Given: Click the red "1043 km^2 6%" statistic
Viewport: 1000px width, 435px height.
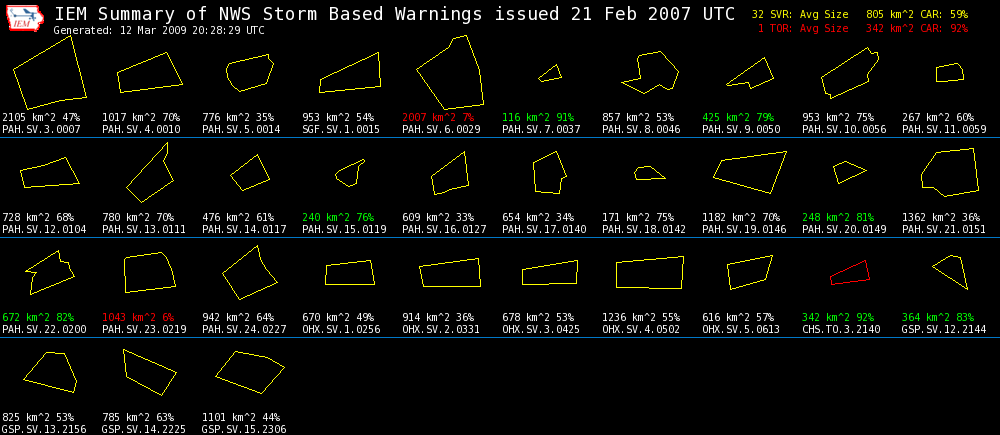Looking at the screenshot, I should pos(138,317).
